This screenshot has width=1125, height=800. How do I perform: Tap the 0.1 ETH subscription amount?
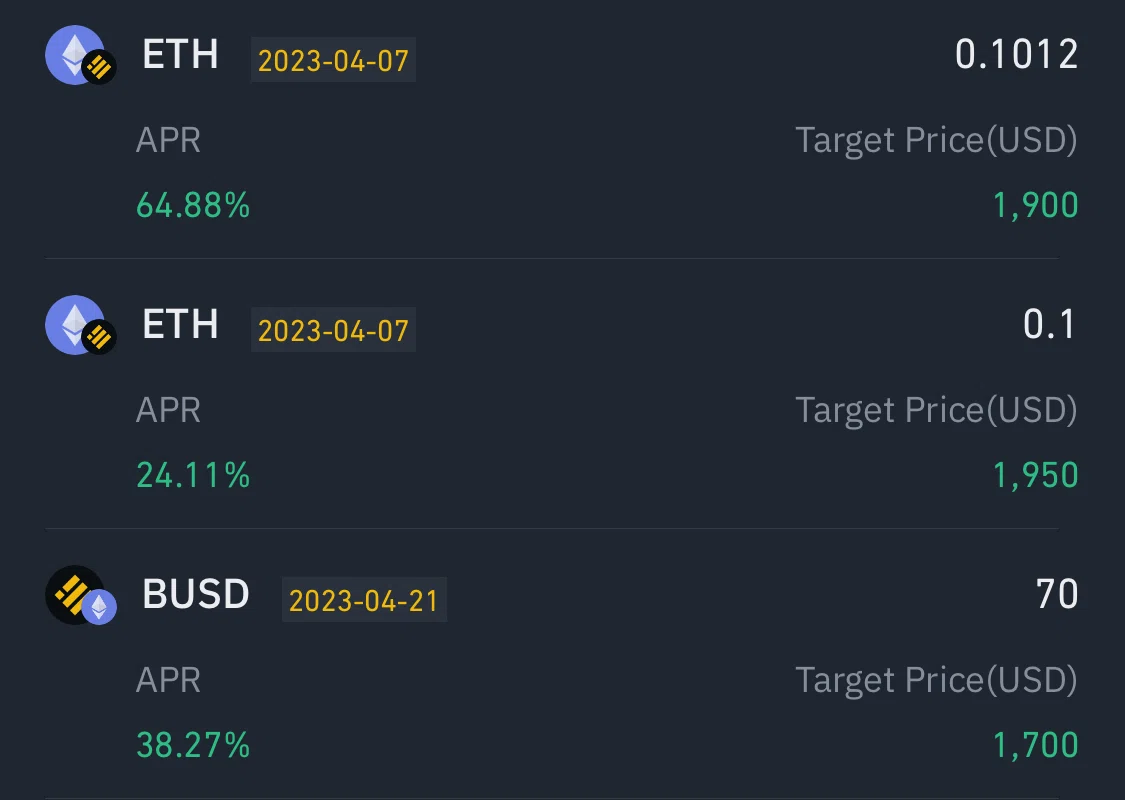click(1049, 324)
